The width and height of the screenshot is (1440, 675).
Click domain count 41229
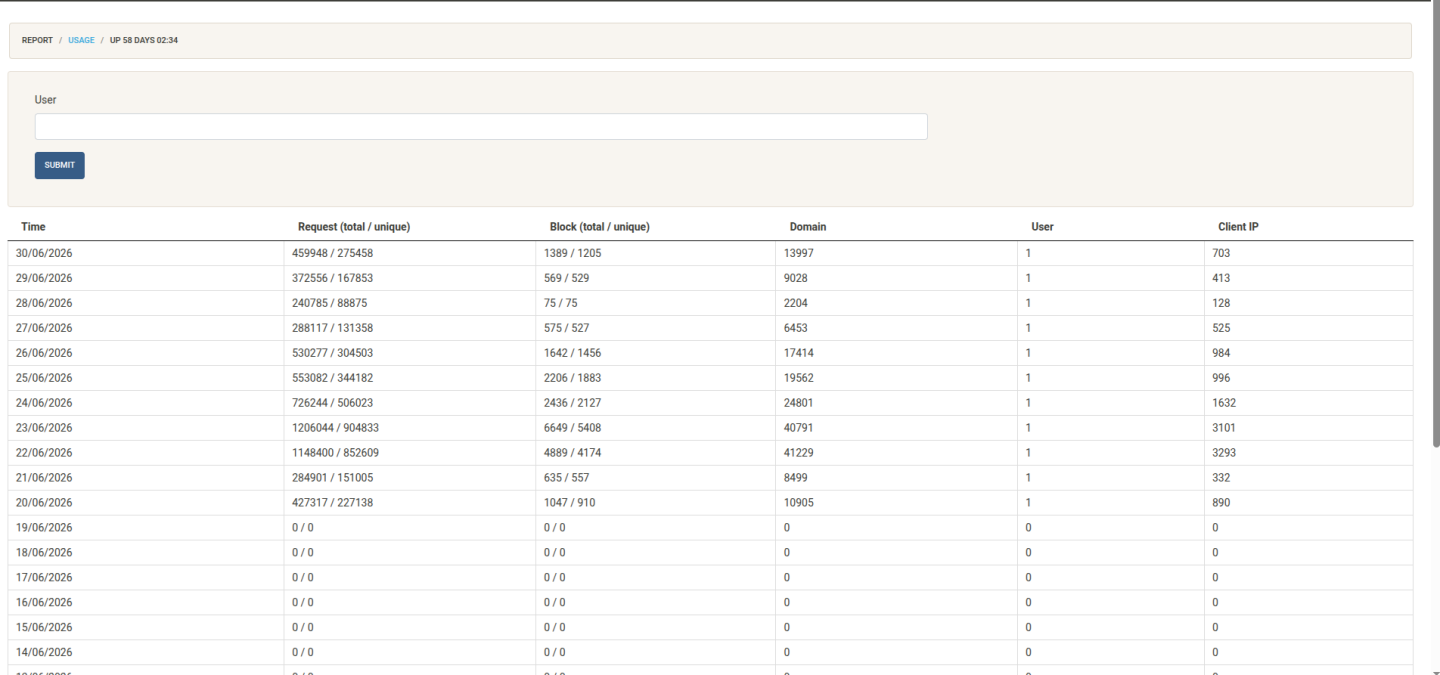799,453
